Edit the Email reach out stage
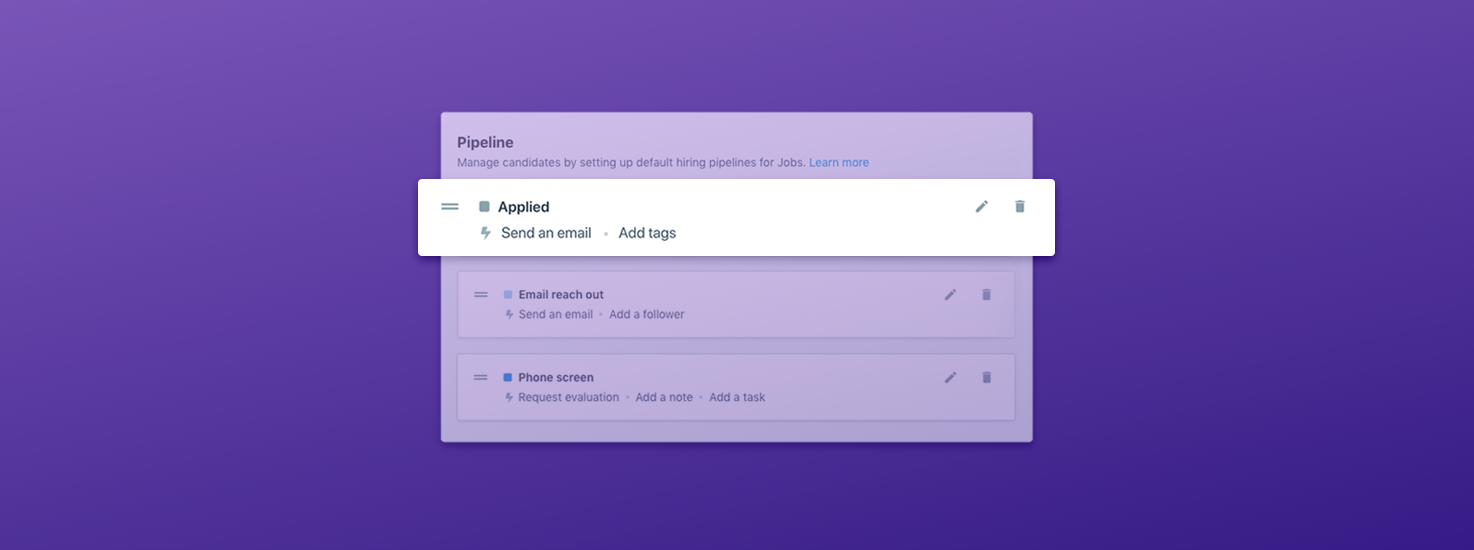 (x=950, y=295)
